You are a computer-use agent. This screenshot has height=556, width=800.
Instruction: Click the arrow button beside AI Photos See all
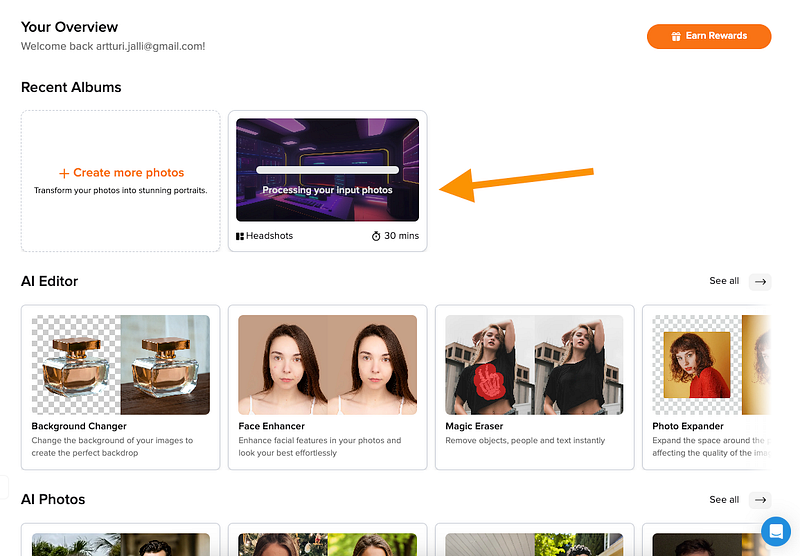coord(760,500)
